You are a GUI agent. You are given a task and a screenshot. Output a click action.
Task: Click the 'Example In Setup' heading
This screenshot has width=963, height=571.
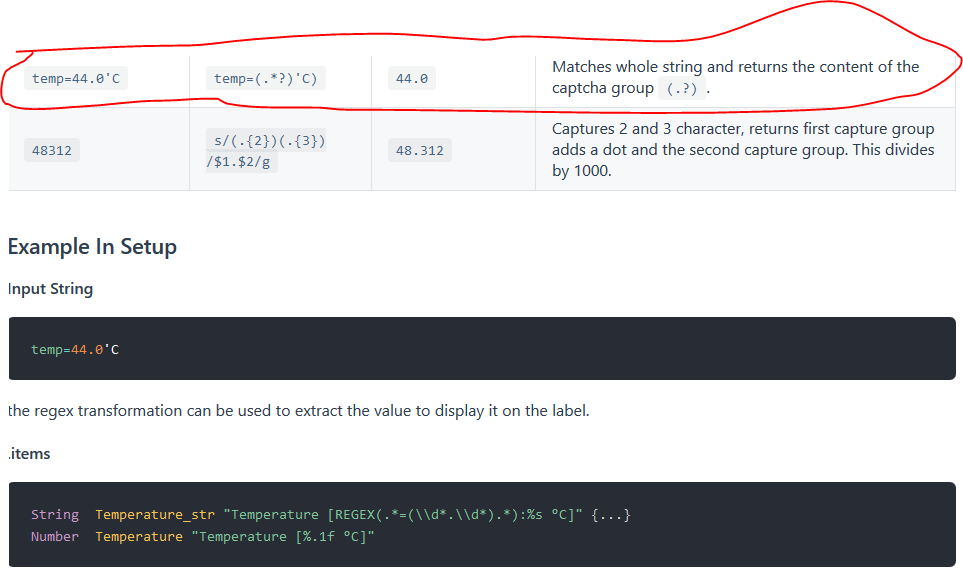pyautogui.click(x=92, y=247)
